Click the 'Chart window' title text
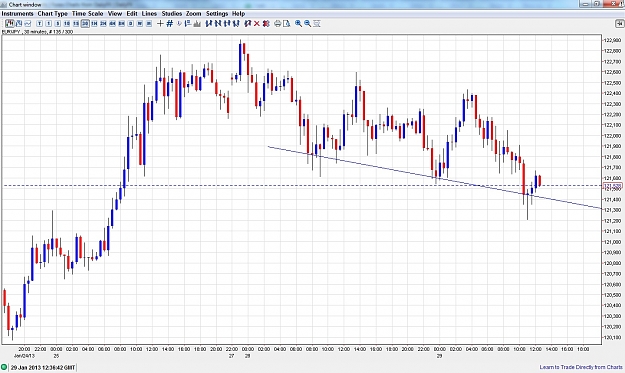Viewport: 625px width, 373px height. pos(25,5)
